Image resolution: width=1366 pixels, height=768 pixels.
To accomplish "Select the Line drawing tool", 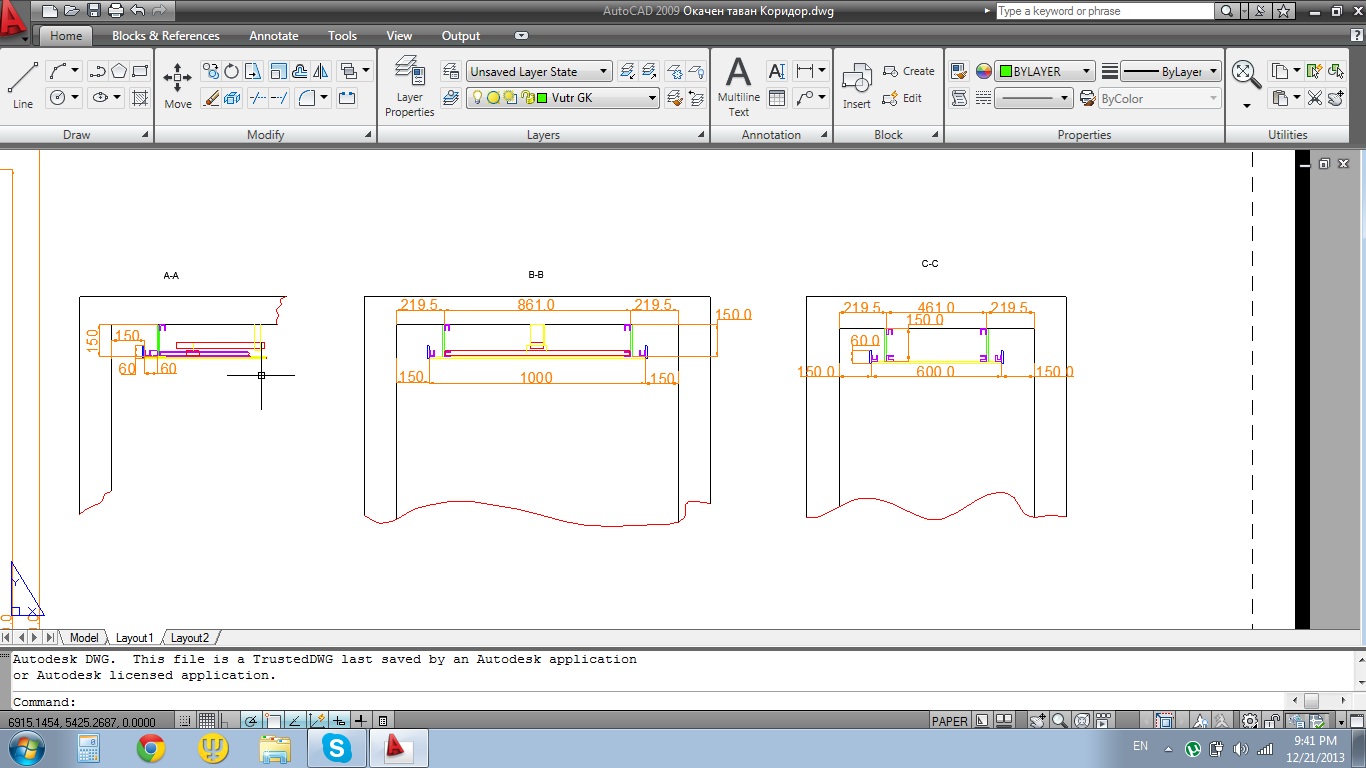I will (x=23, y=84).
